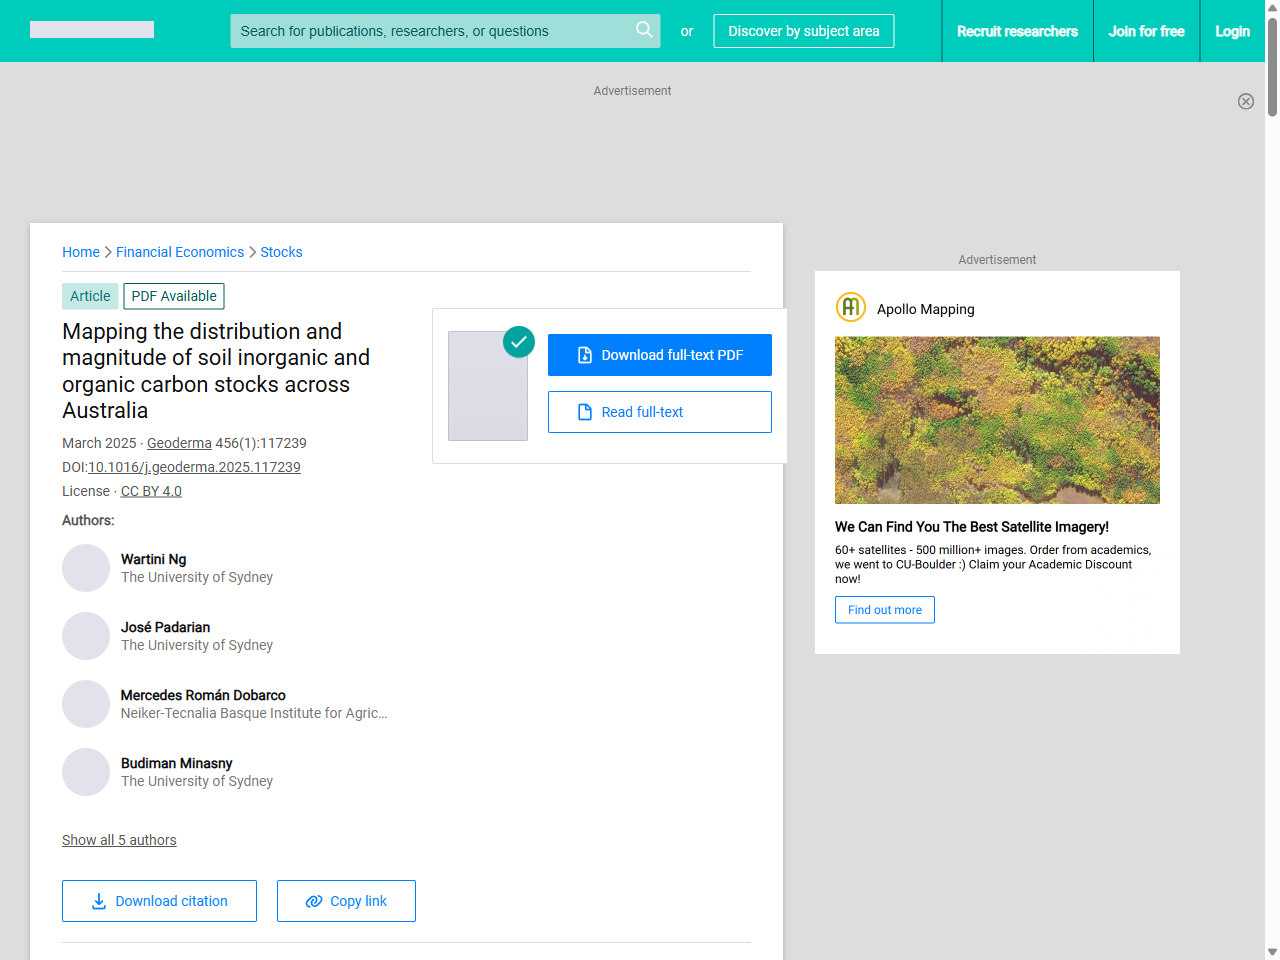Follow the DOI link 10.1016/j.geoderma.2025.117239
Screen dimensions: 1280x960
pos(194,467)
